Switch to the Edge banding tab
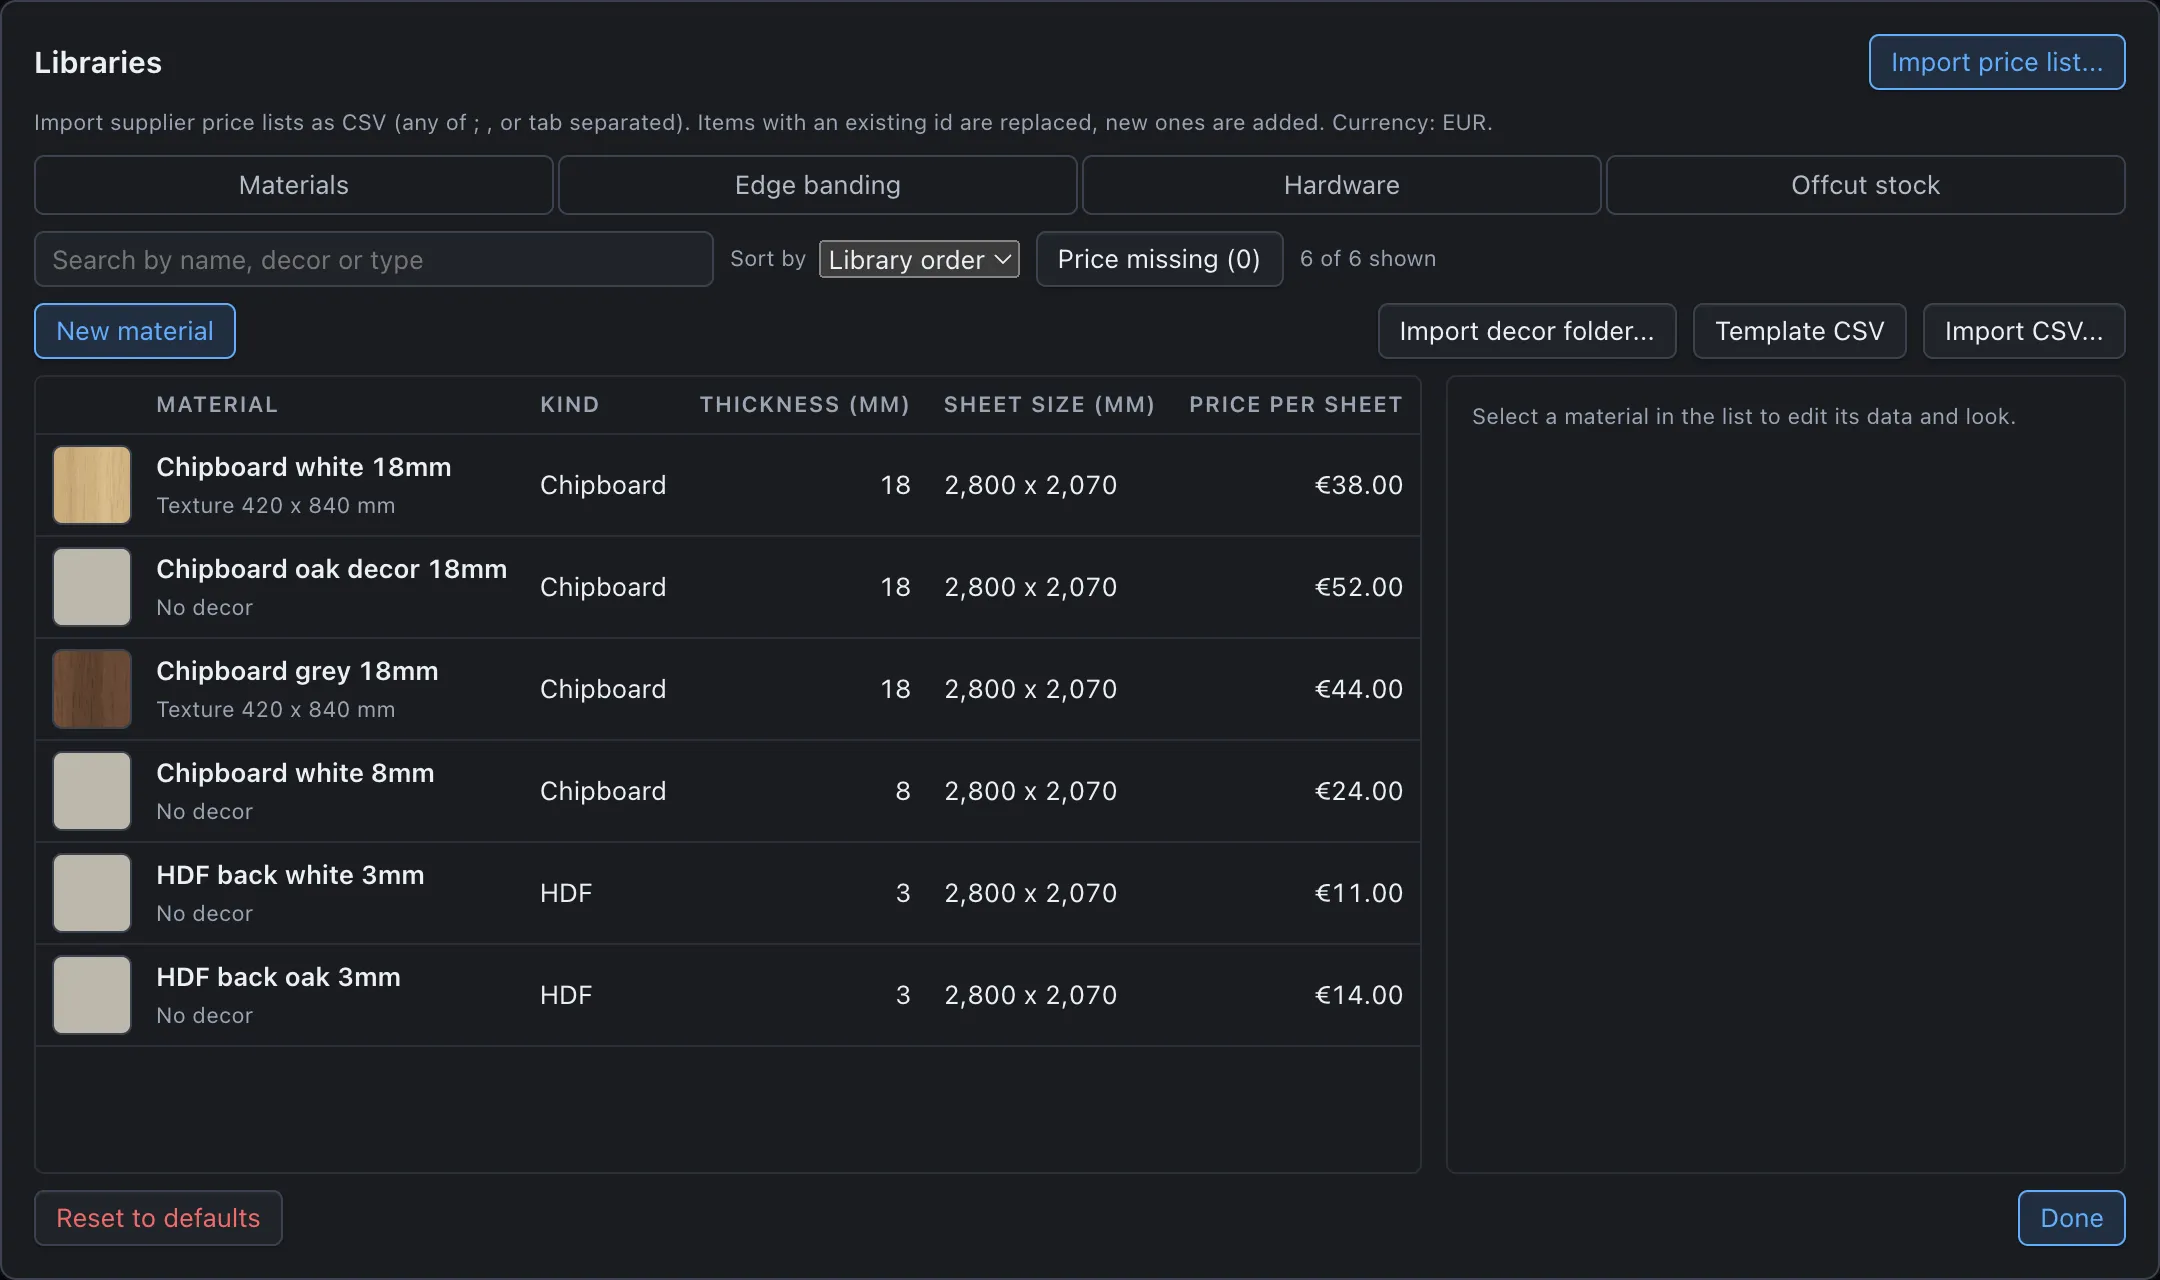Viewport: 2160px width, 1280px height. click(817, 185)
